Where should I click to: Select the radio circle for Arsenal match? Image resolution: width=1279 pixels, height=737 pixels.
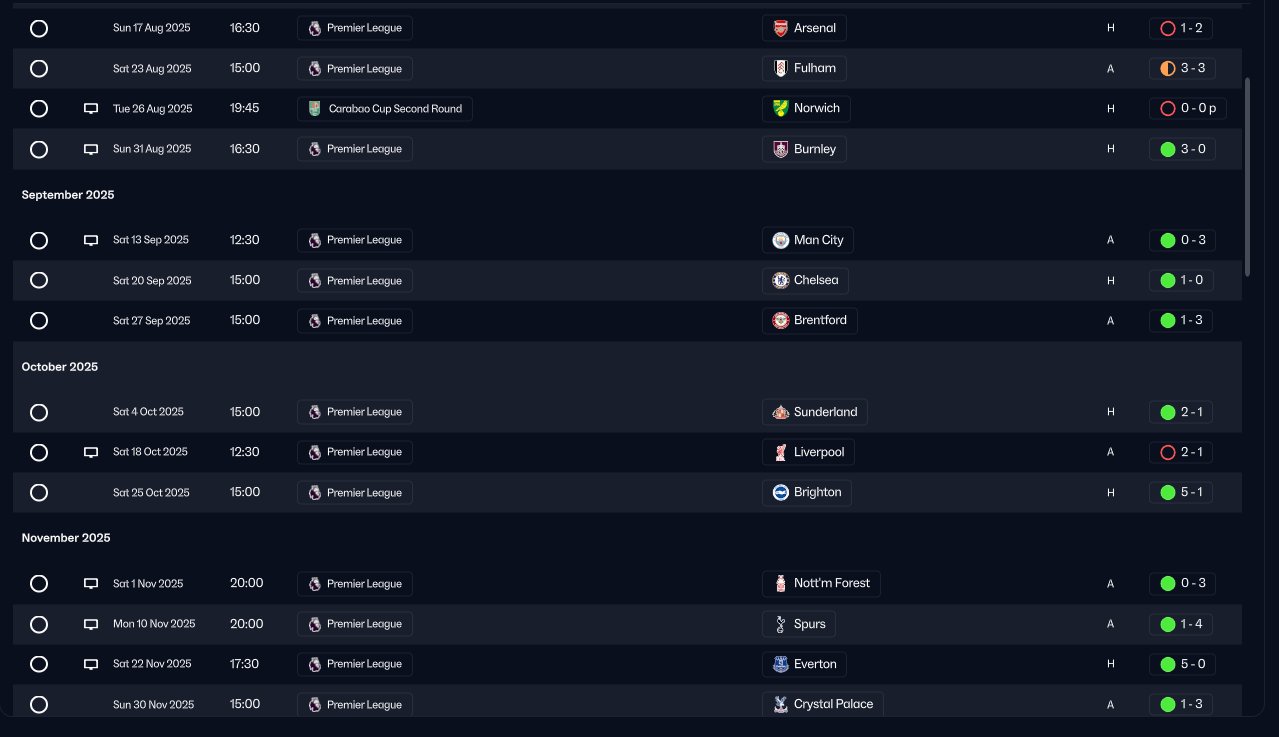[x=39, y=28]
